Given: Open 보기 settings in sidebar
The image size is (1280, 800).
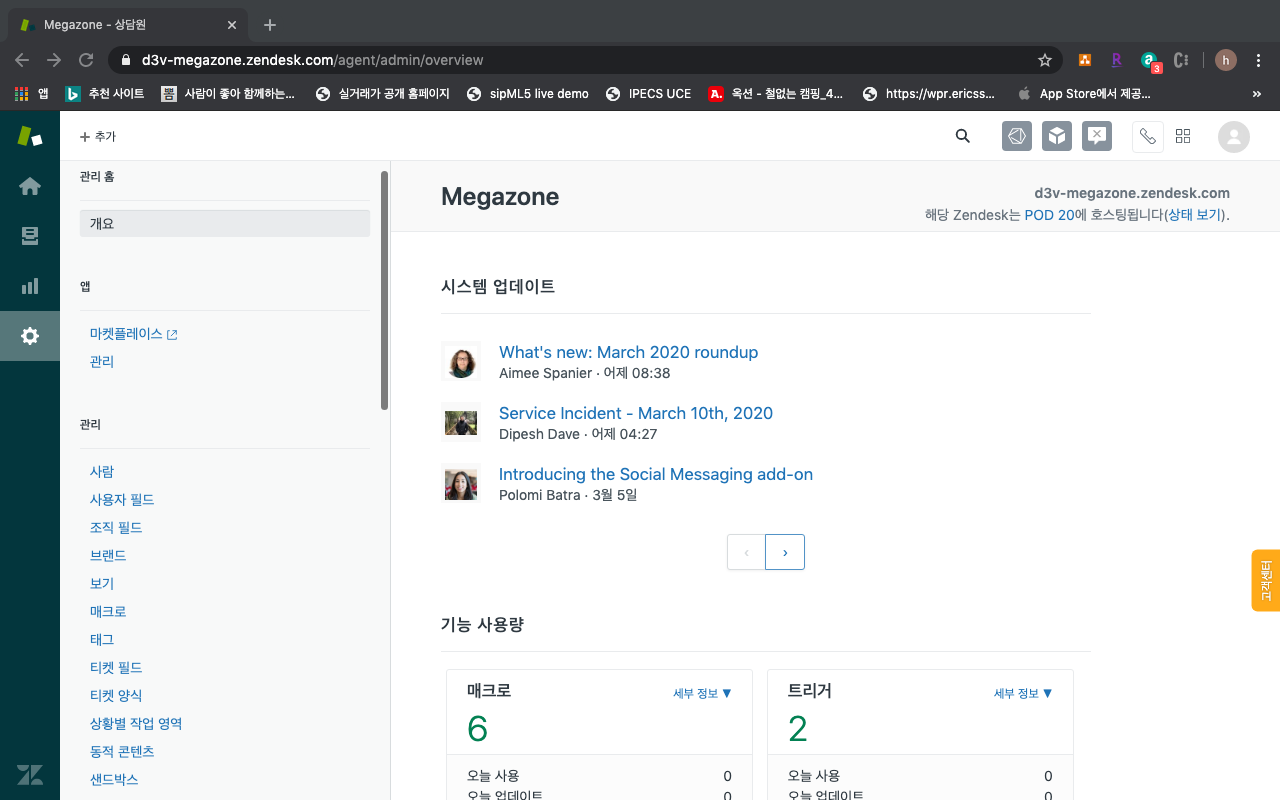Looking at the screenshot, I should pyautogui.click(x=102, y=583).
